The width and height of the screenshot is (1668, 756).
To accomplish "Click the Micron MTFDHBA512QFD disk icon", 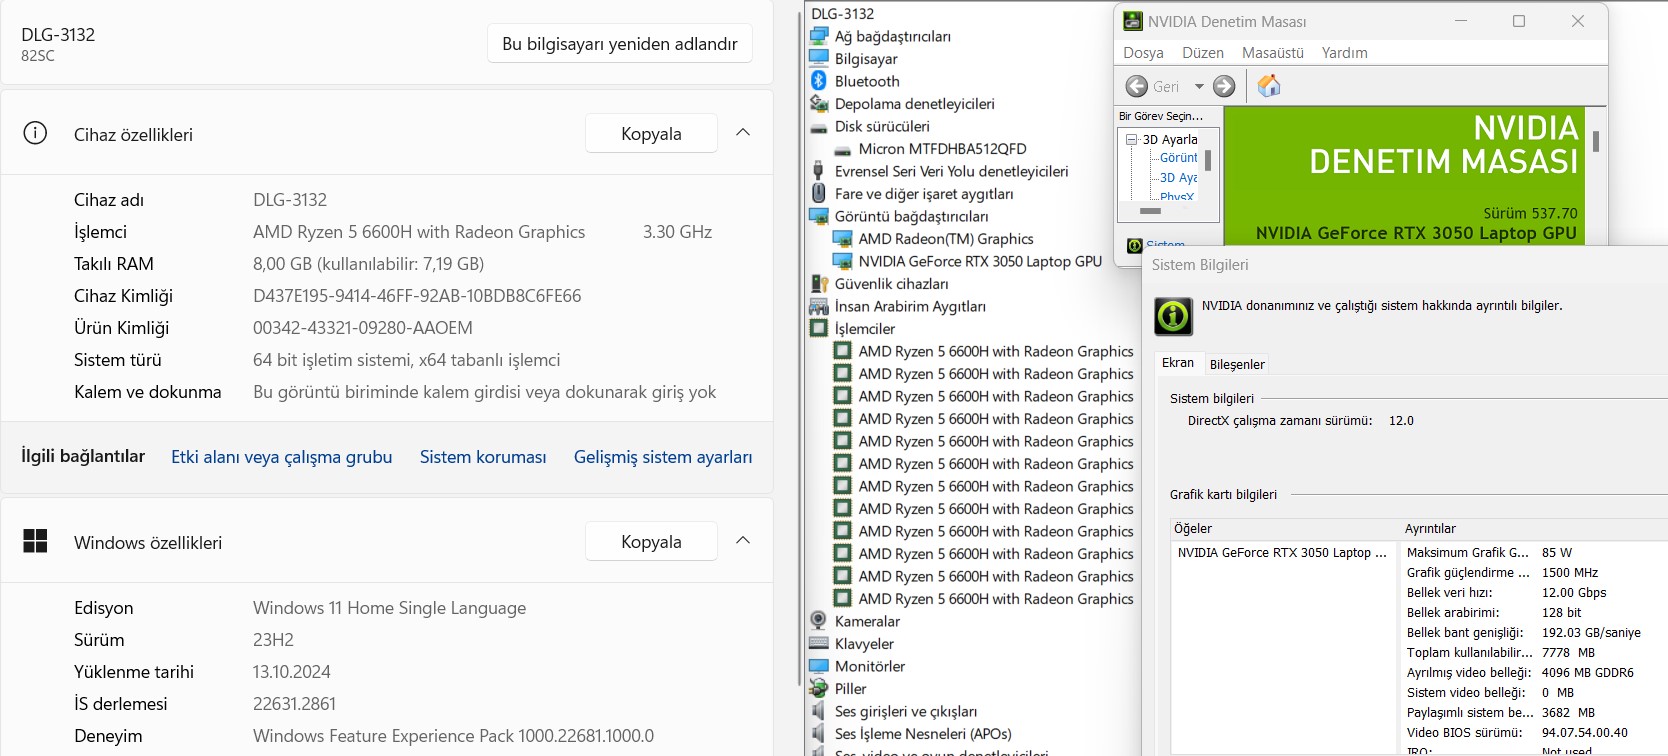I will click(843, 149).
